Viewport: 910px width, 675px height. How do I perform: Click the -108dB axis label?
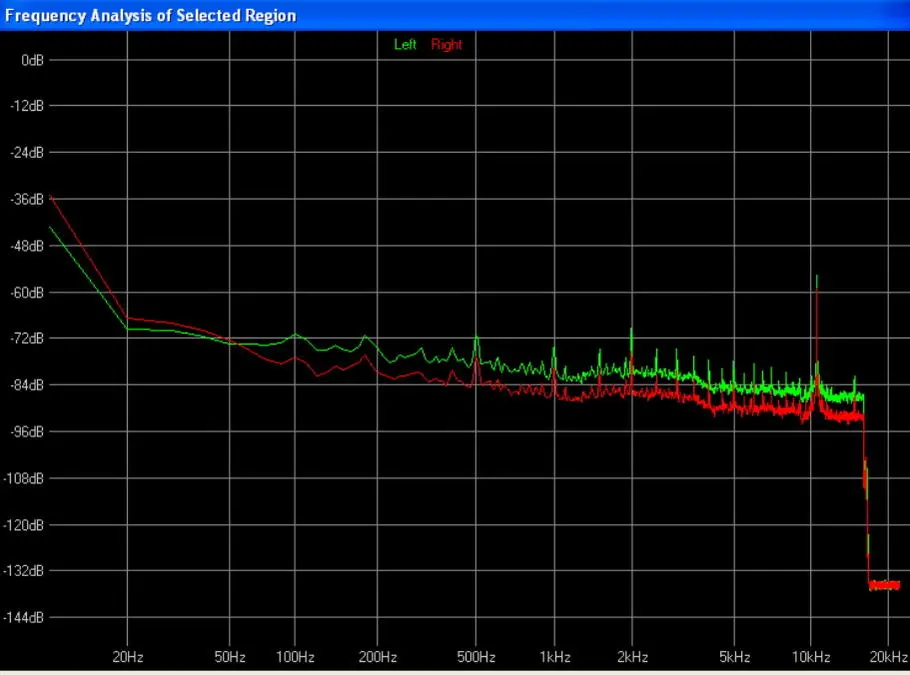(x=26, y=478)
